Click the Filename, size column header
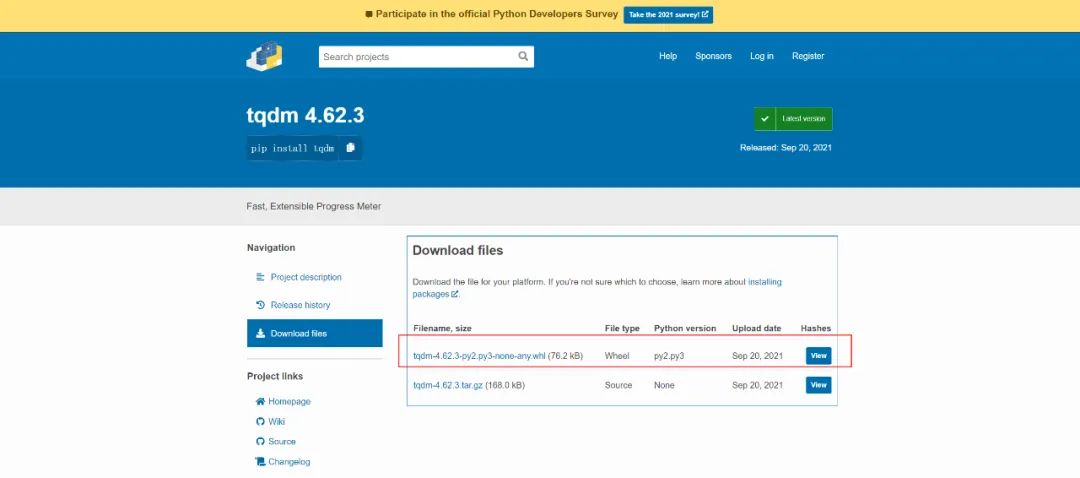 442,328
